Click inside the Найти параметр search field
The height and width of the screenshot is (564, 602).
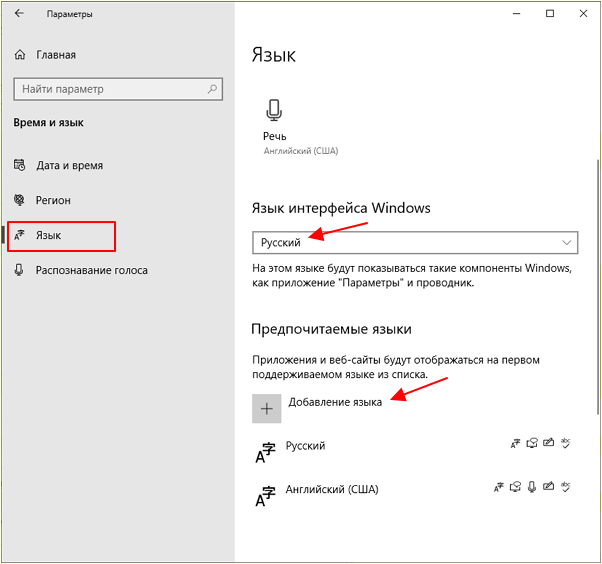(118, 89)
